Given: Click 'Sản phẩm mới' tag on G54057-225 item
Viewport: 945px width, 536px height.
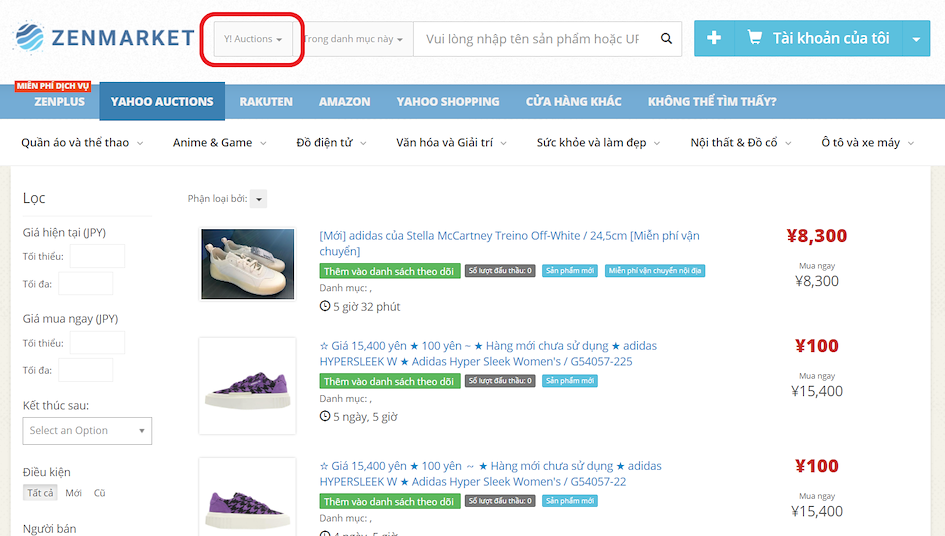Looking at the screenshot, I should tap(570, 380).
